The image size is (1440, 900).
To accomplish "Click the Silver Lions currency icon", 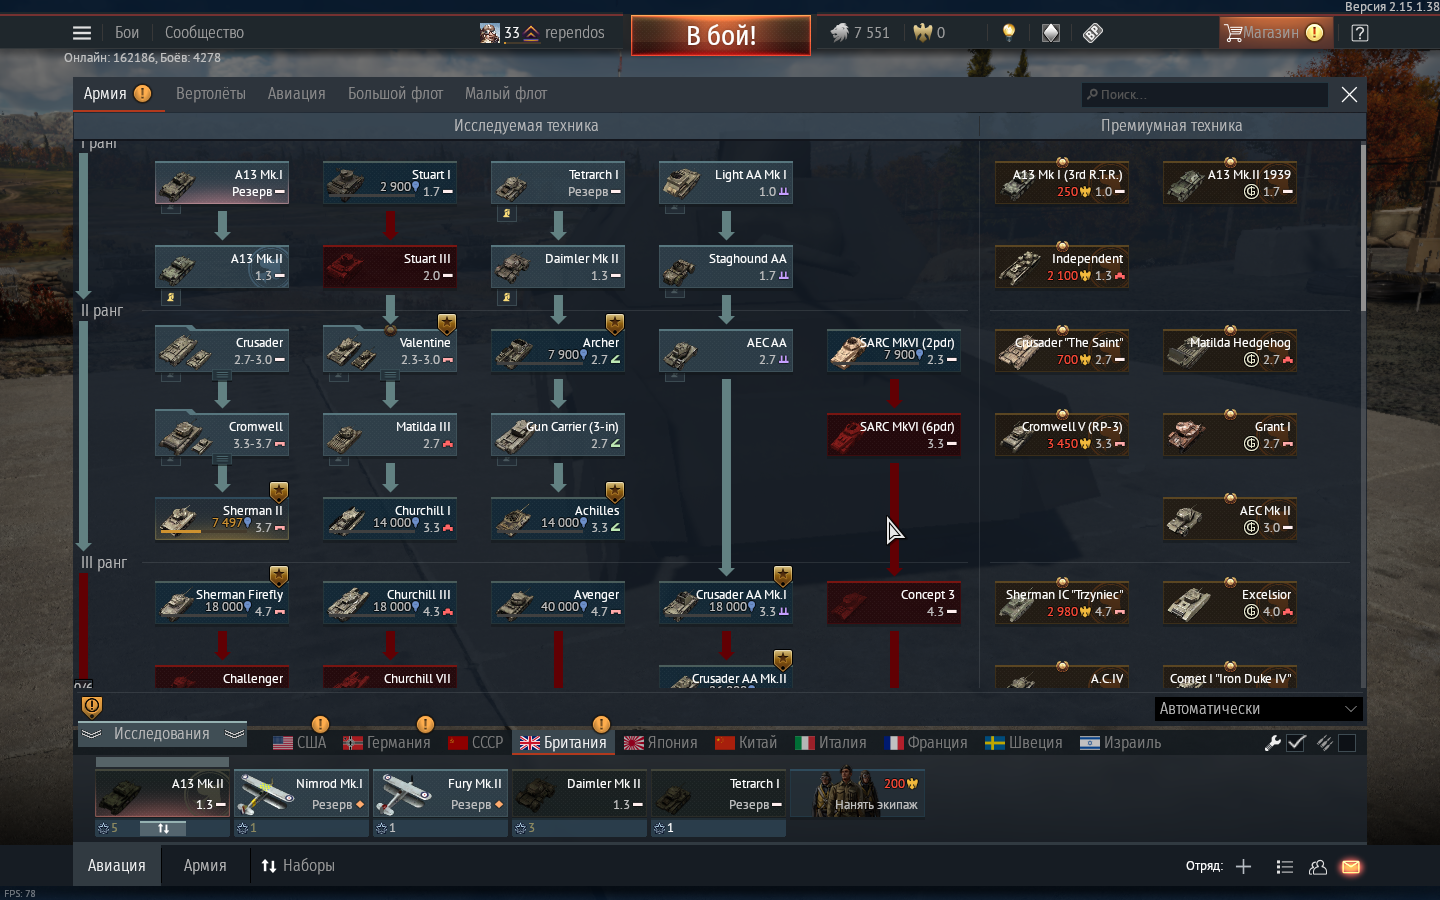I will (839, 33).
